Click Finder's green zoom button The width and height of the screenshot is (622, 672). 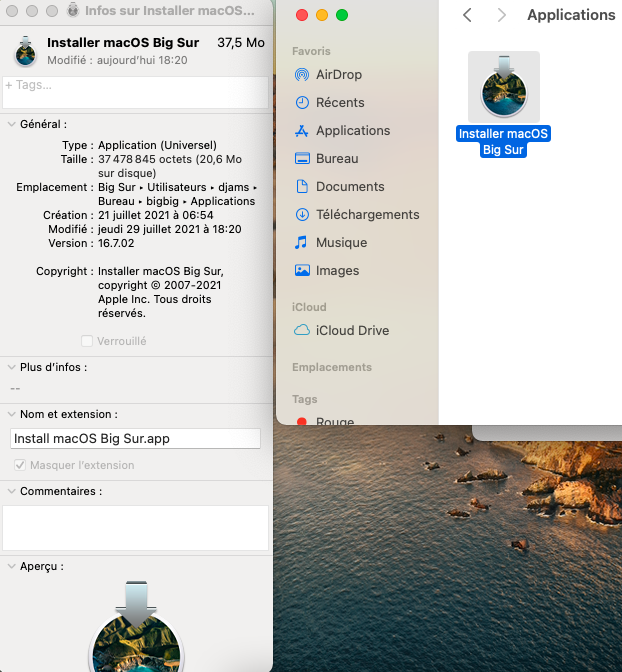(342, 15)
